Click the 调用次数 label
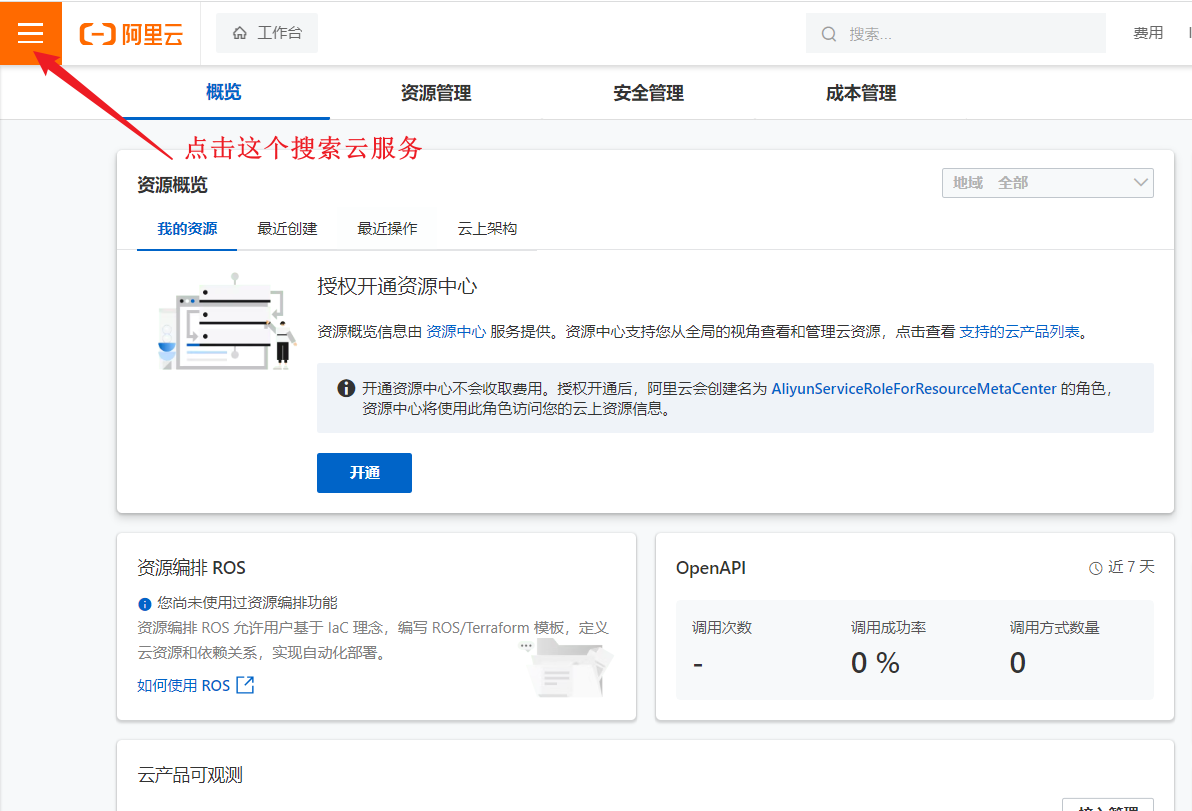The width and height of the screenshot is (1192, 811). pos(721,628)
